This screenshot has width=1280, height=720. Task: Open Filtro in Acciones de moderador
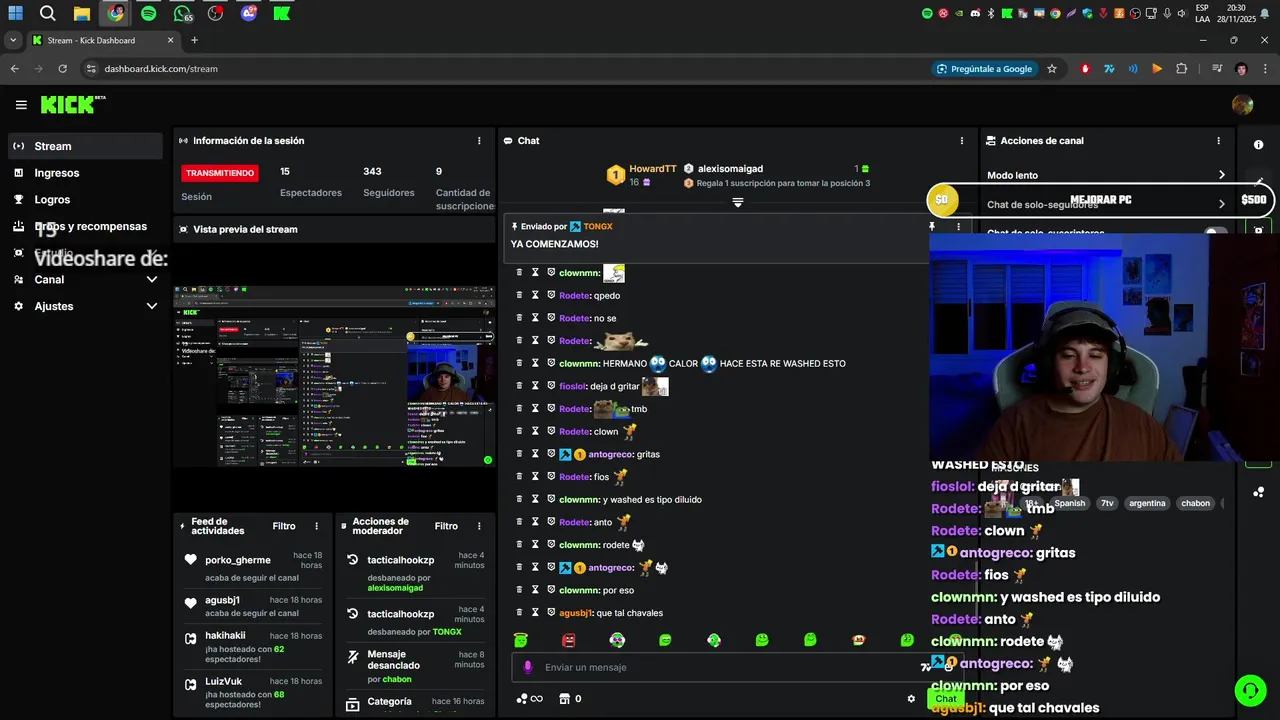point(446,526)
